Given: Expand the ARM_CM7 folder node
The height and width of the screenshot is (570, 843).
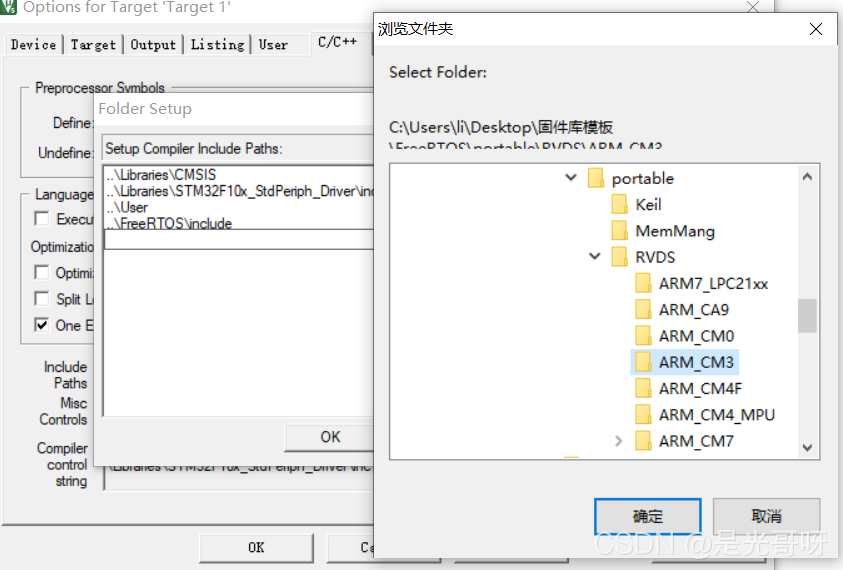Looking at the screenshot, I should pyautogui.click(x=618, y=441).
